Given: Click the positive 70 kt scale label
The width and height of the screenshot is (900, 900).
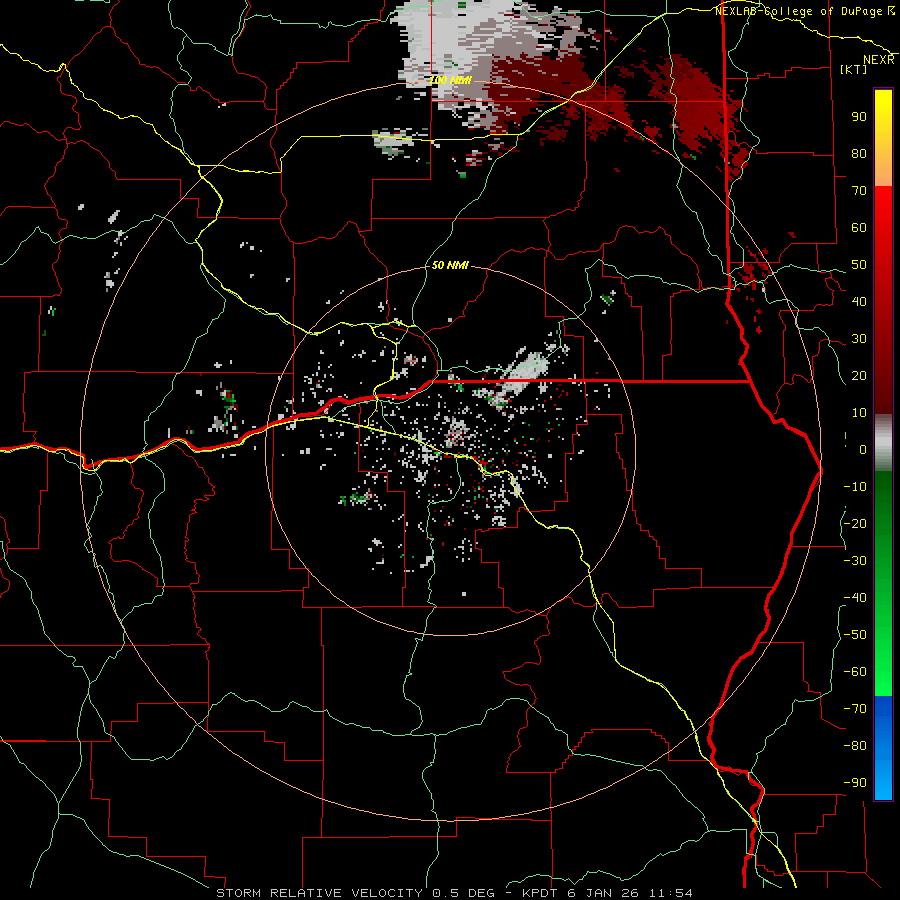Looking at the screenshot, I should (859, 191).
